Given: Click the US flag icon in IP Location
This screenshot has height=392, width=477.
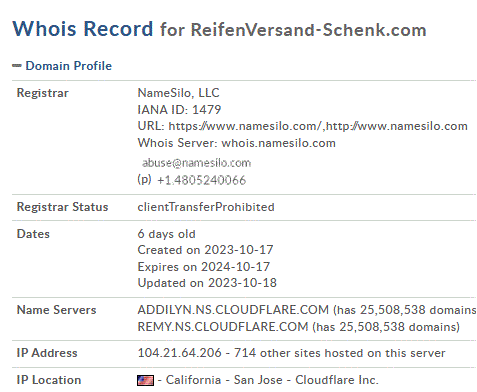Looking at the screenshot, I should coord(145,380).
